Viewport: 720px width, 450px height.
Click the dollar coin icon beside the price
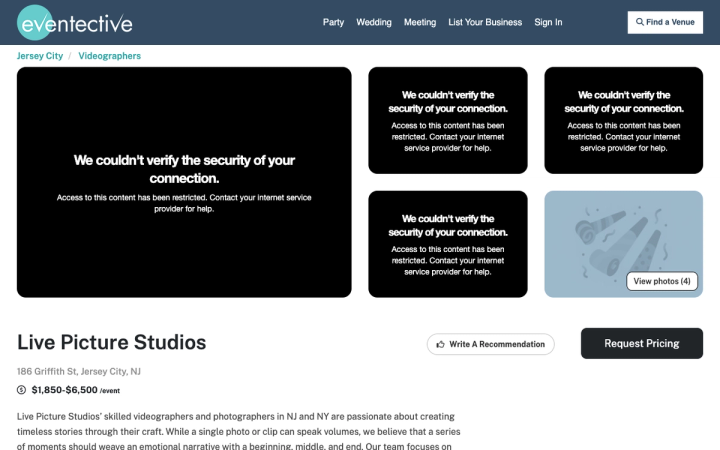pos(21,390)
